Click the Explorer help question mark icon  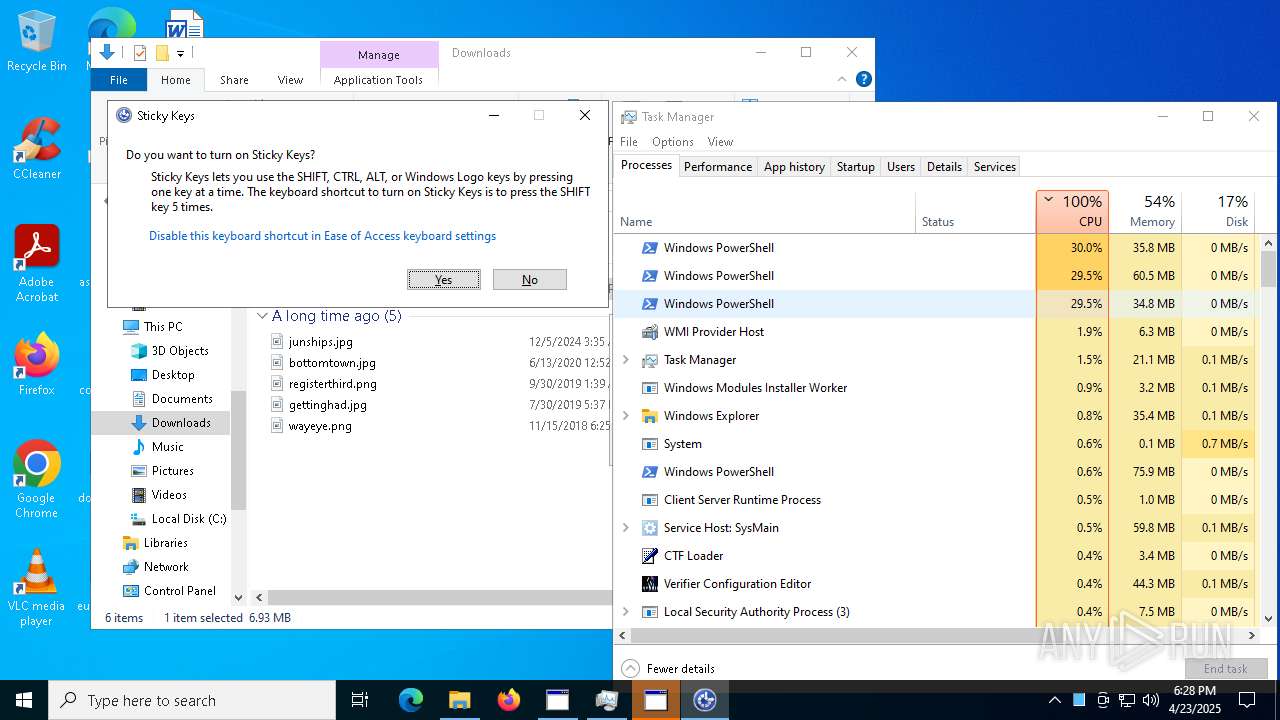tap(864, 79)
